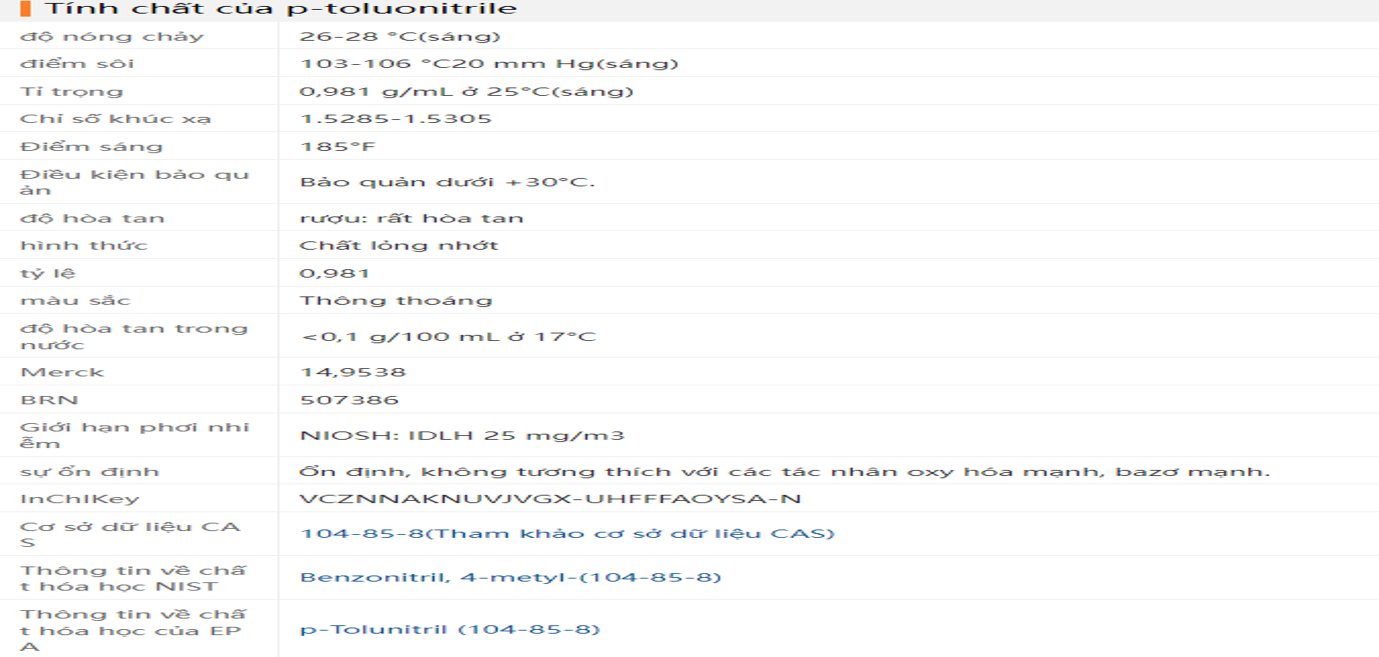Click the color value 'Thông thoáng'
The image size is (1379, 657).
396,300
